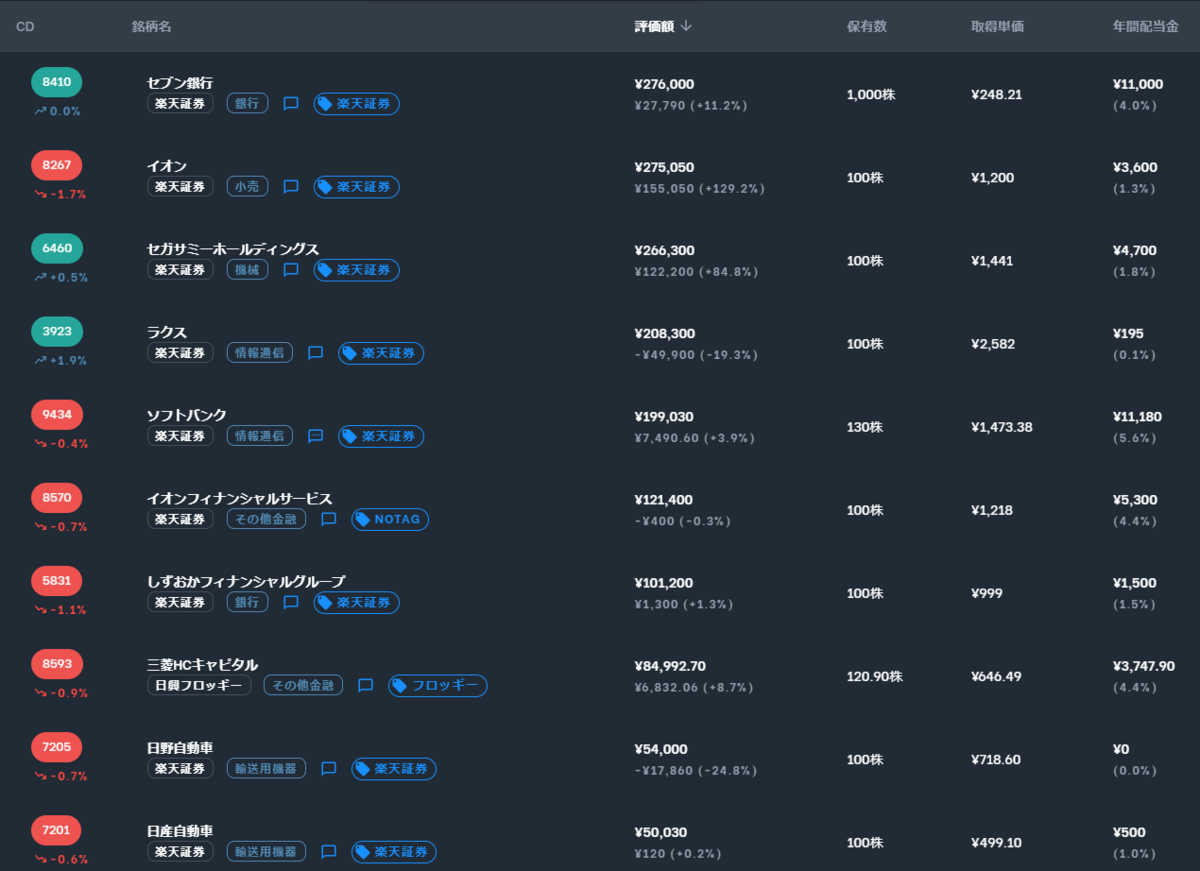Click stock code badge 3923
Viewport: 1200px width, 871px height.
(56, 331)
